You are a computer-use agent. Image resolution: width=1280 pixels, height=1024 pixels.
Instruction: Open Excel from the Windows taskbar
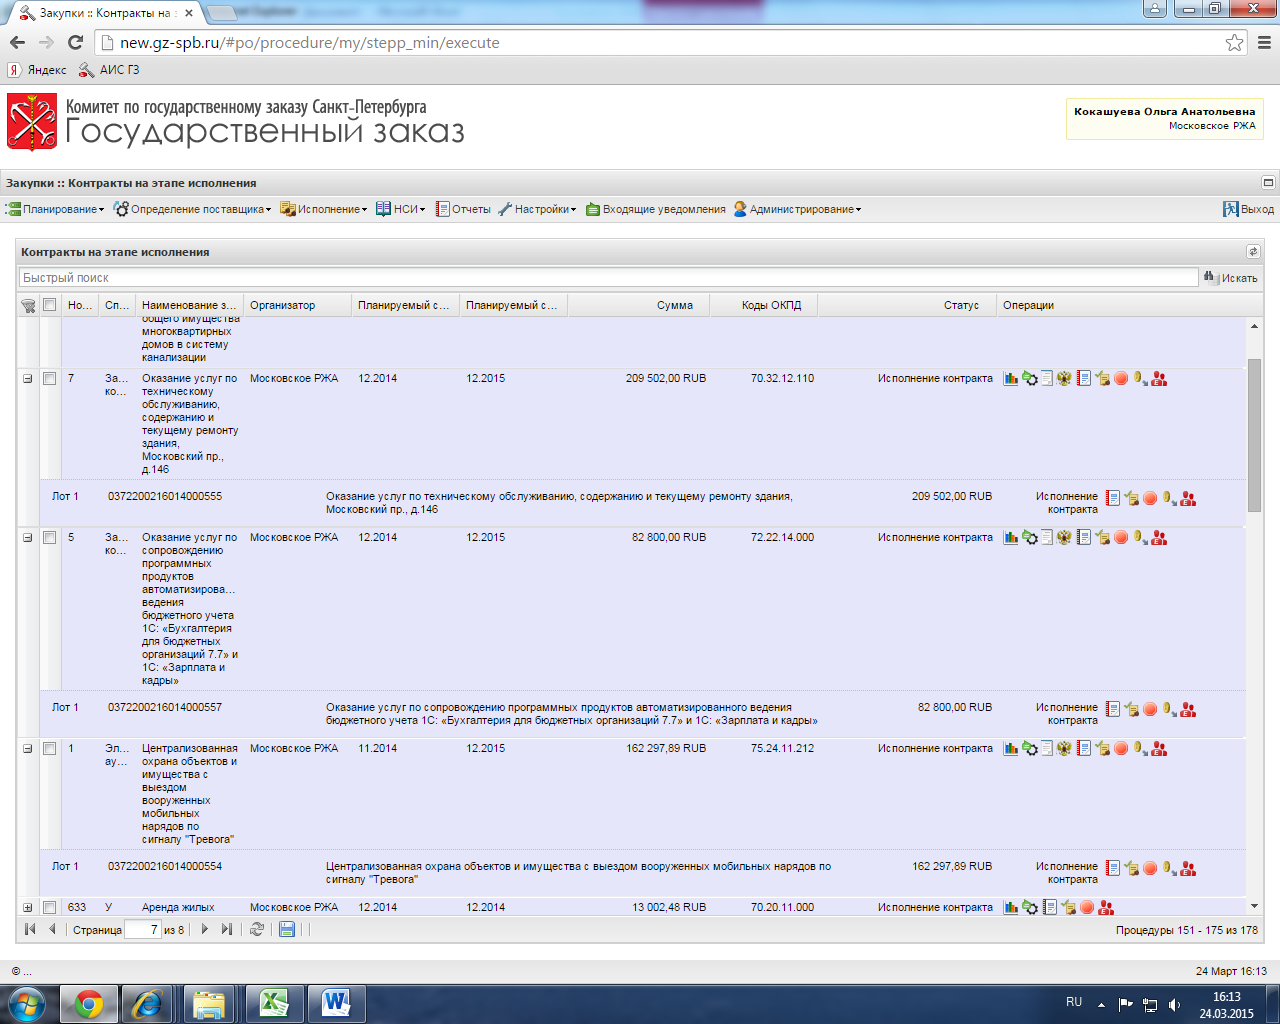(x=273, y=1002)
